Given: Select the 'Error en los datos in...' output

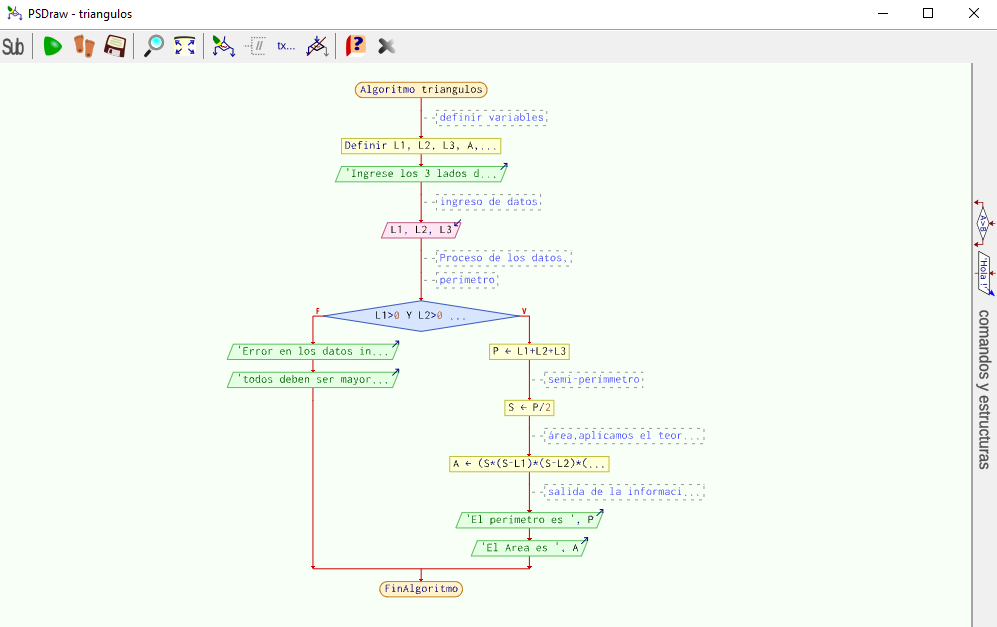Looking at the screenshot, I should click(313, 351).
